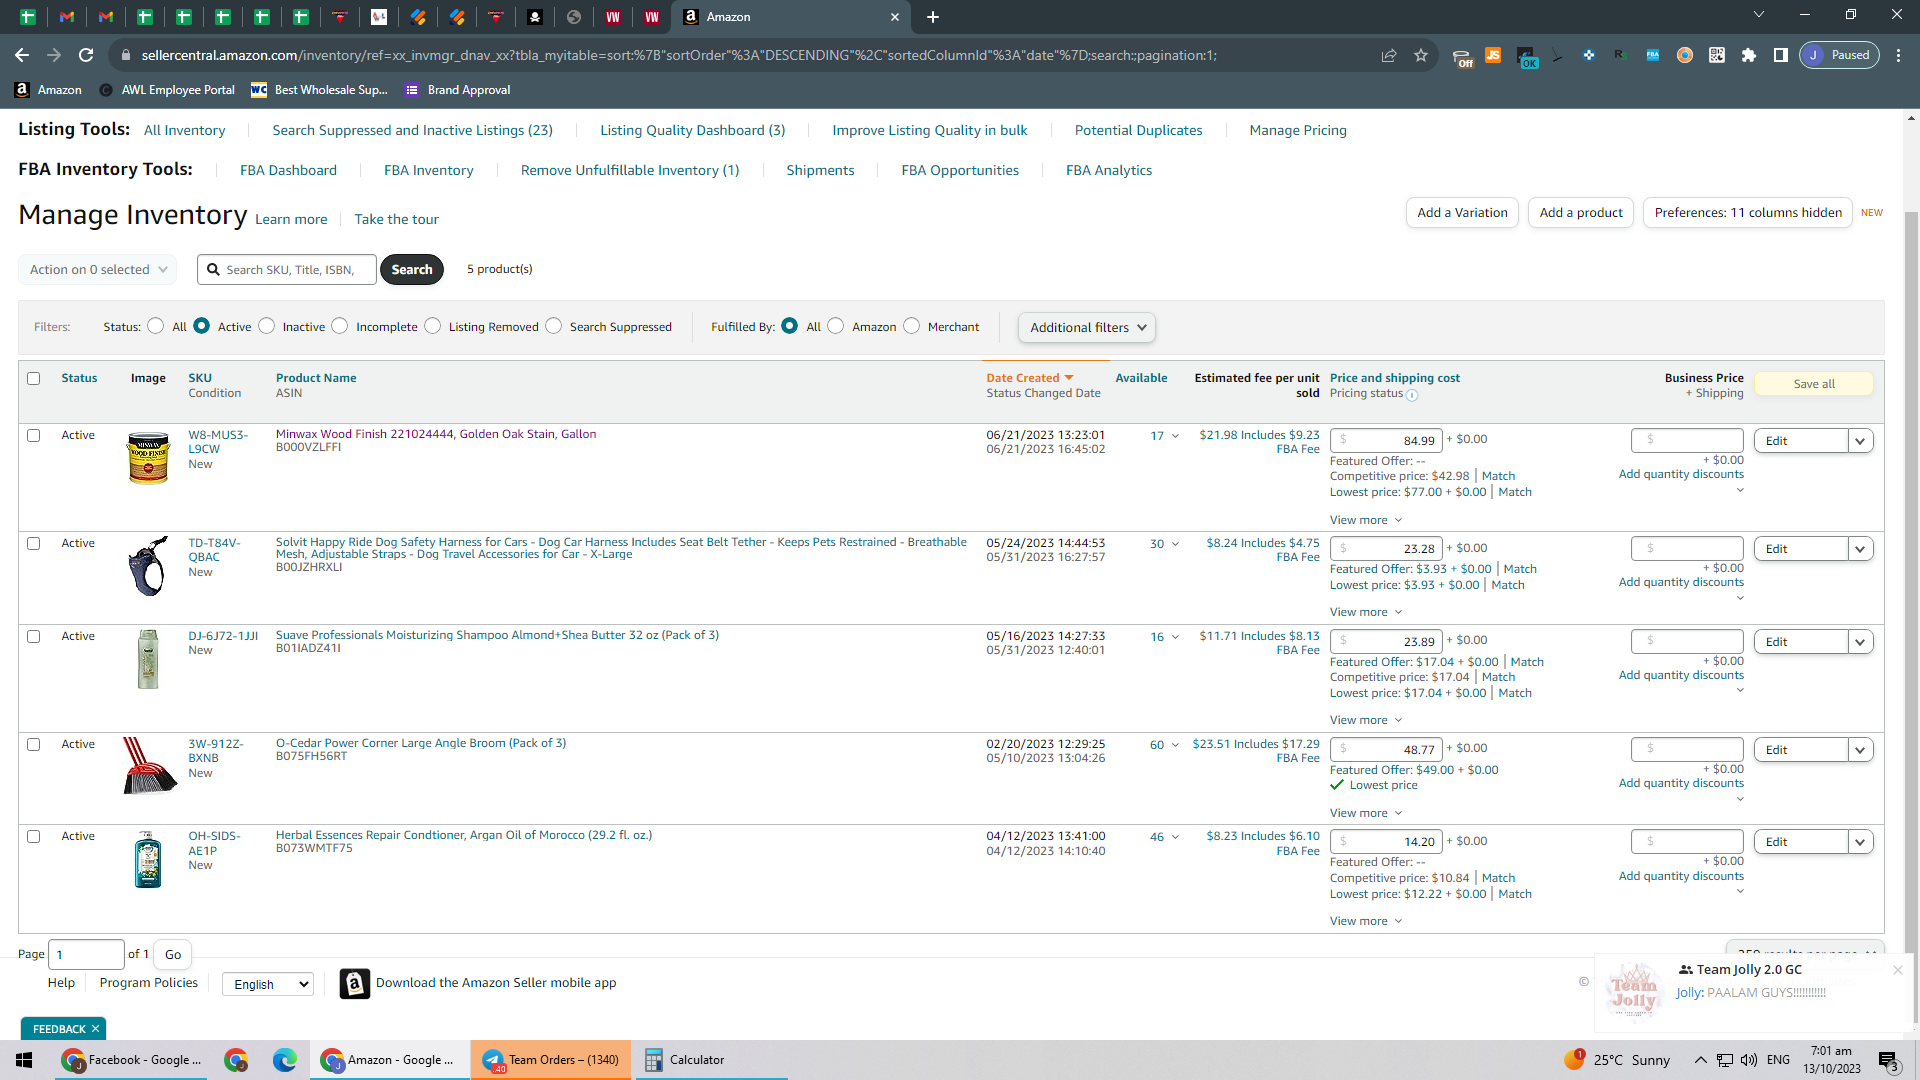Open Facebook Chrome window in taskbar

(132, 1060)
